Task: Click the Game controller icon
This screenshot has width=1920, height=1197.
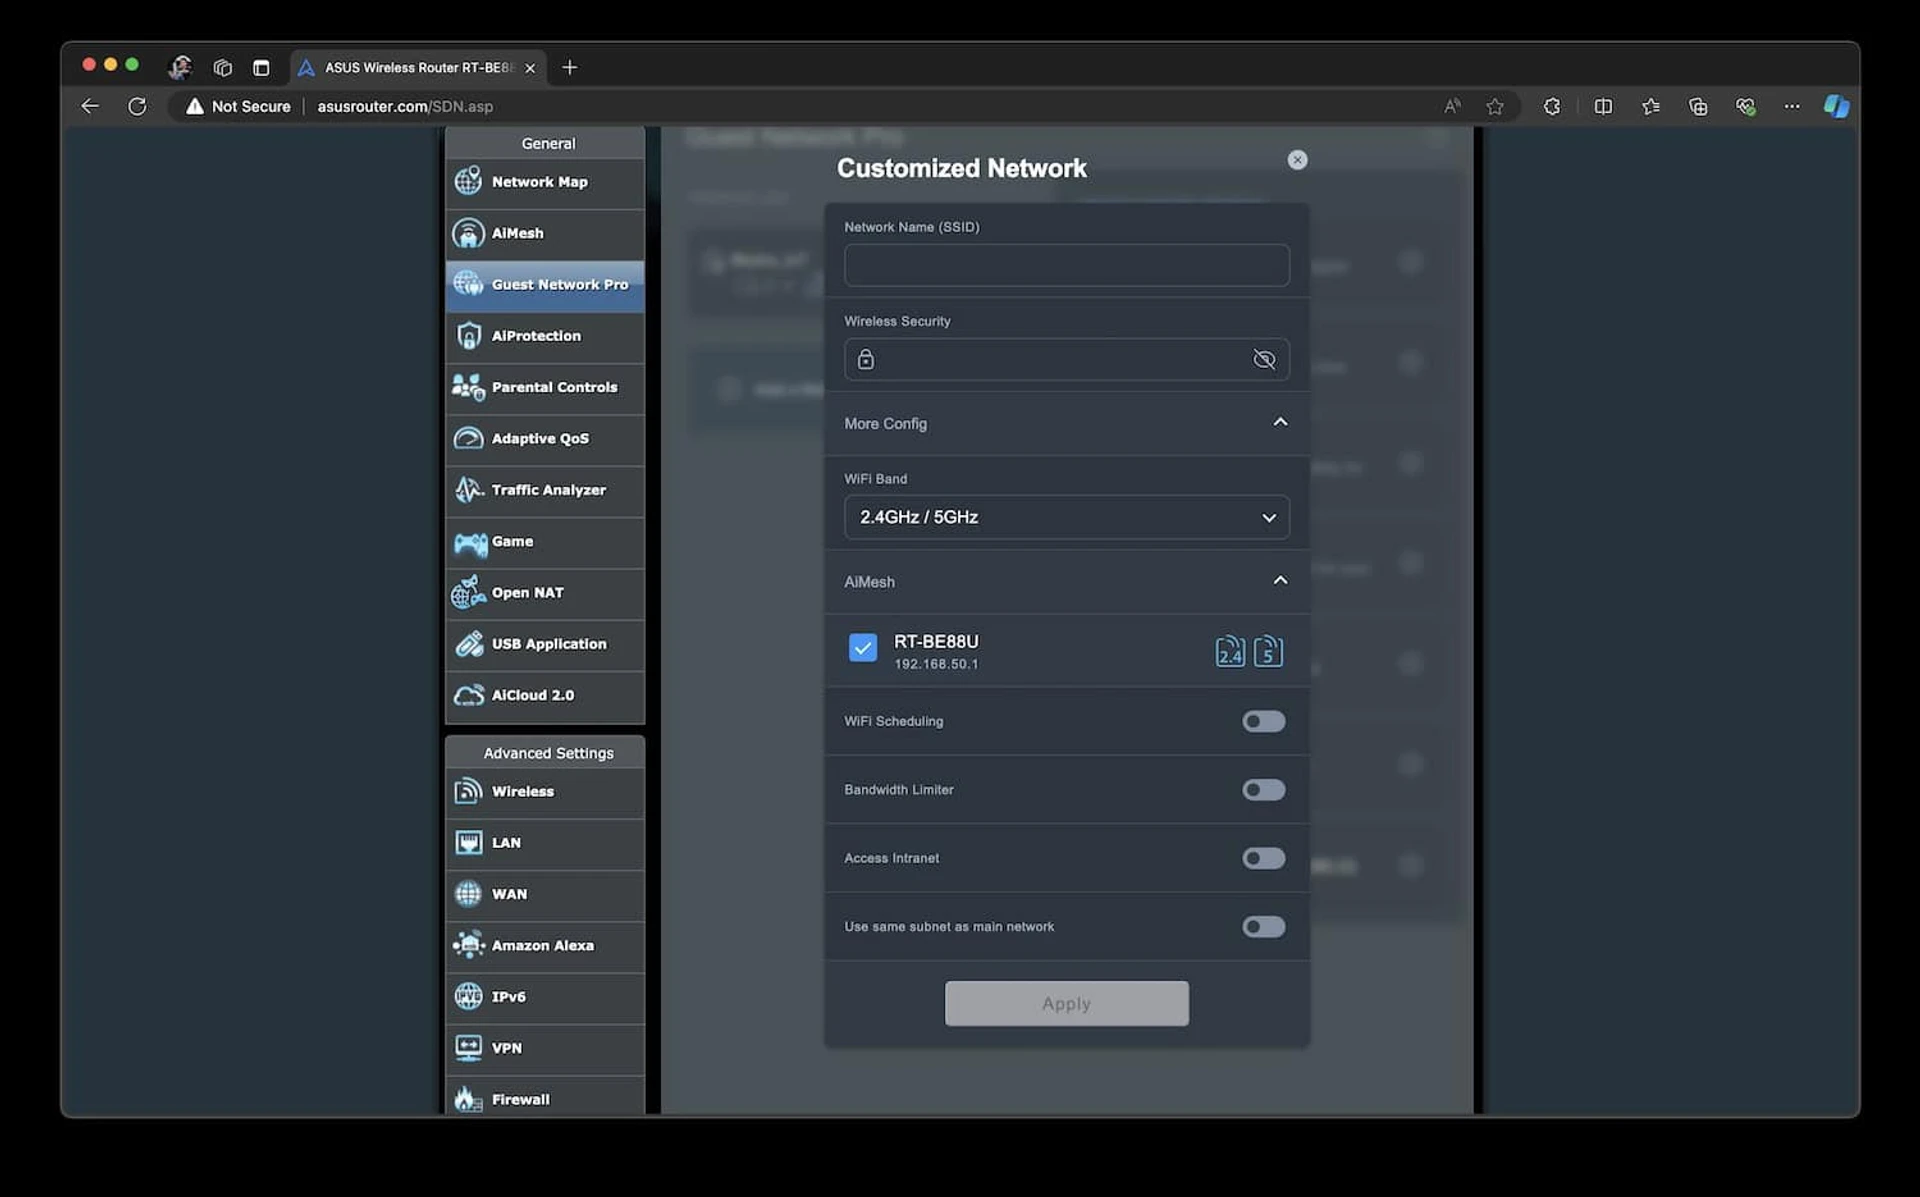Action: pos(470,542)
